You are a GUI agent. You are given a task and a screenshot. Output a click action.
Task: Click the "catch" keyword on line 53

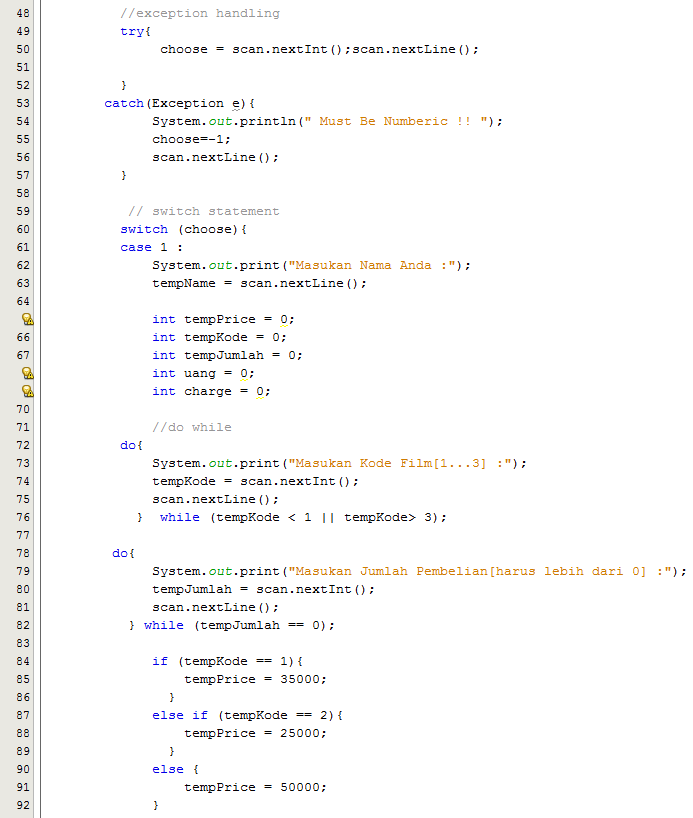(x=124, y=103)
